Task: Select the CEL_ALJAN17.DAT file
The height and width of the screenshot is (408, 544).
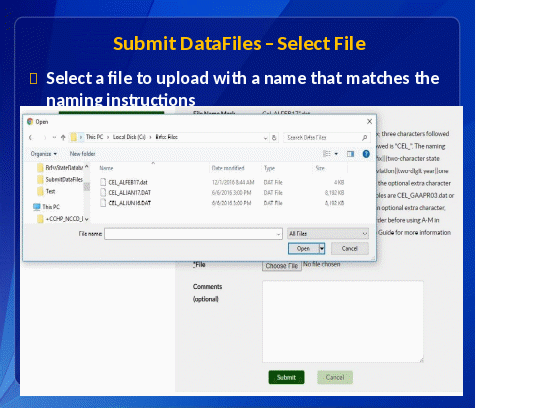Action: click(129, 193)
